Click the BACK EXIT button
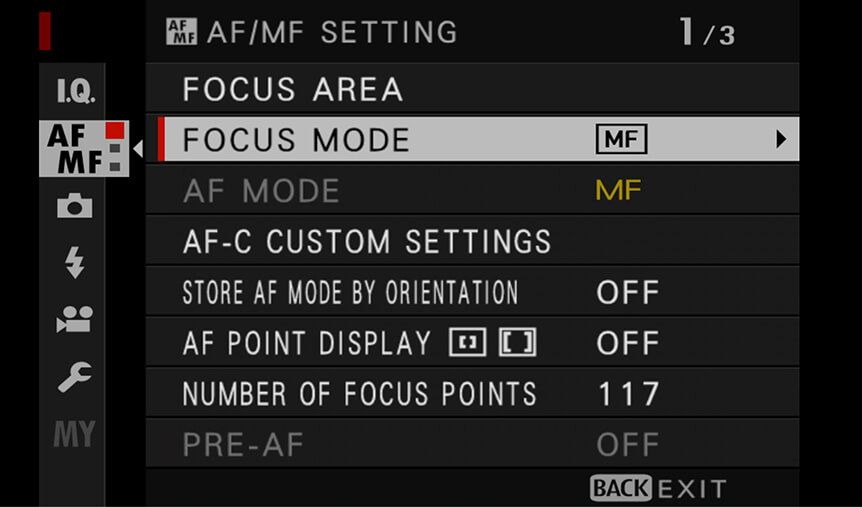862x507 pixels. tap(658, 488)
